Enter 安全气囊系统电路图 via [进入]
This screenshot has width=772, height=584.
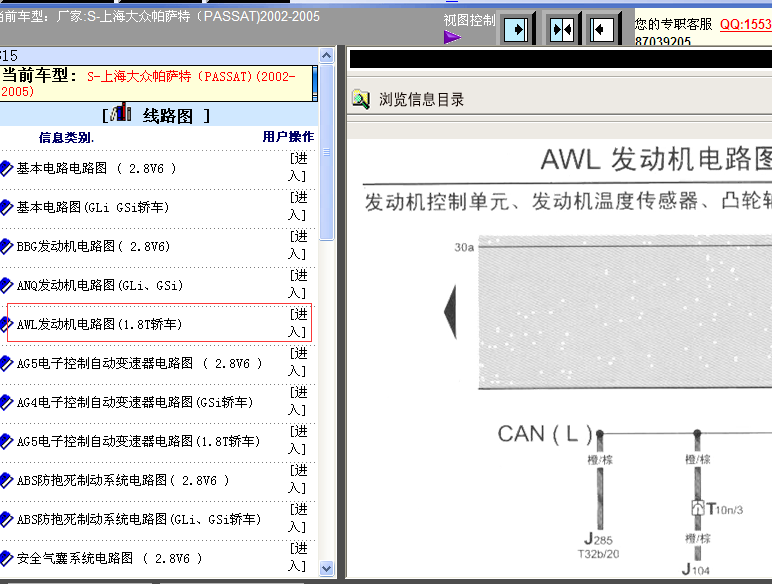pyautogui.click(x=298, y=557)
